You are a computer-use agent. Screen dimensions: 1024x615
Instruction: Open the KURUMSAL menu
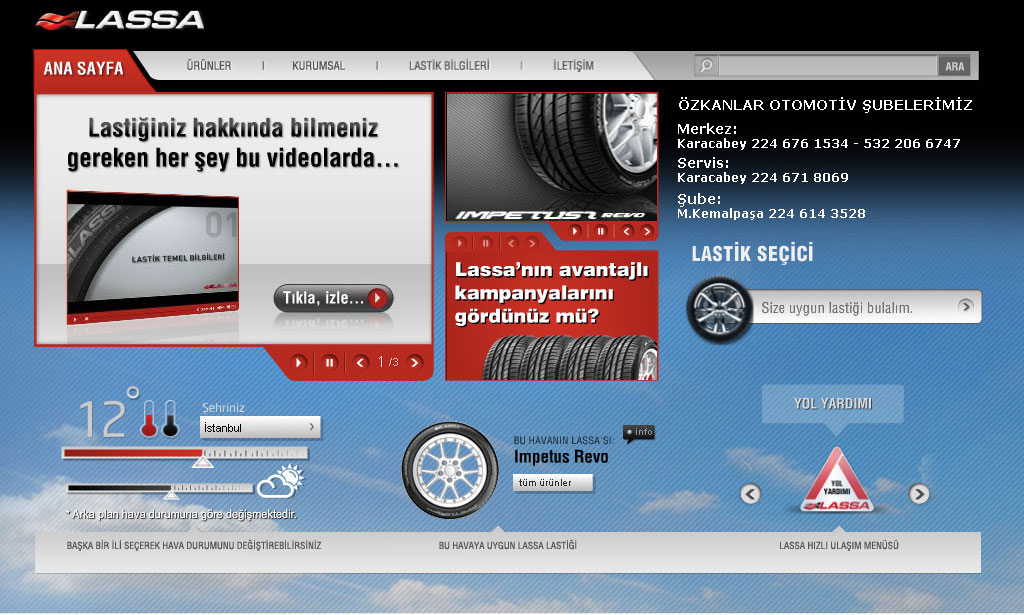point(318,66)
